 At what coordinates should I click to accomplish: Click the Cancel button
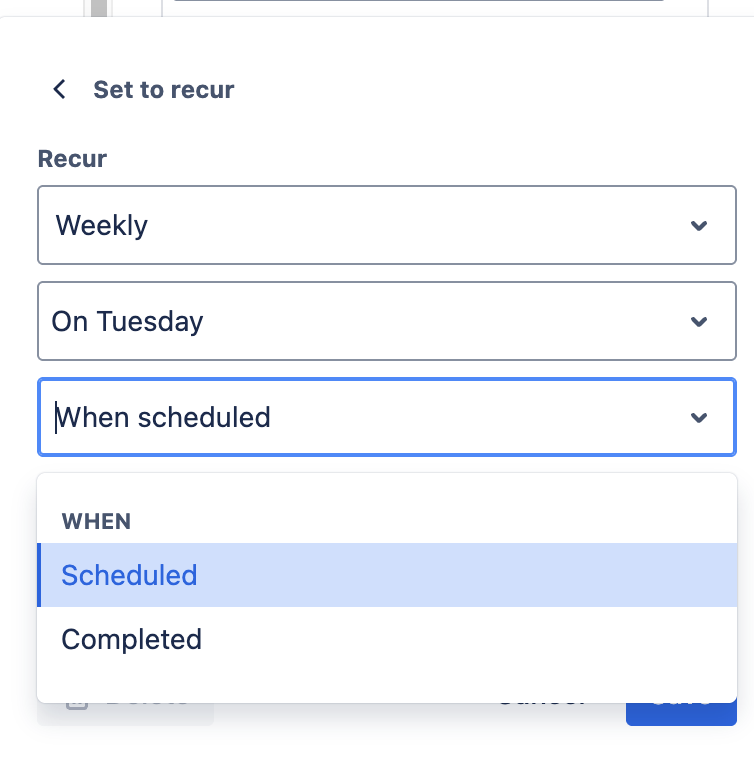pyautogui.click(x=541, y=706)
